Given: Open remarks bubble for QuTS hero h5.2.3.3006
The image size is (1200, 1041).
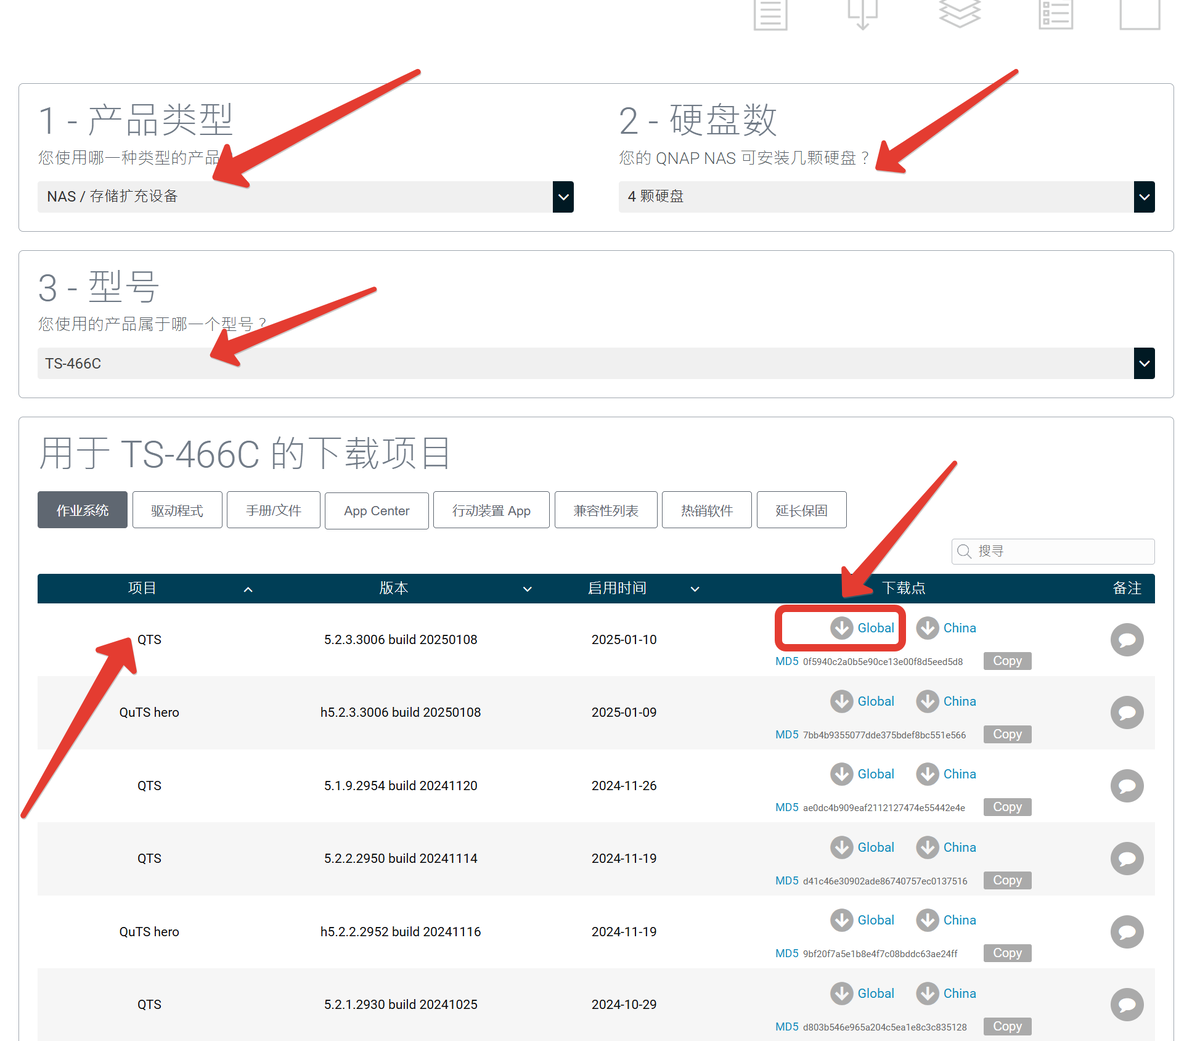Looking at the screenshot, I should 1127,713.
